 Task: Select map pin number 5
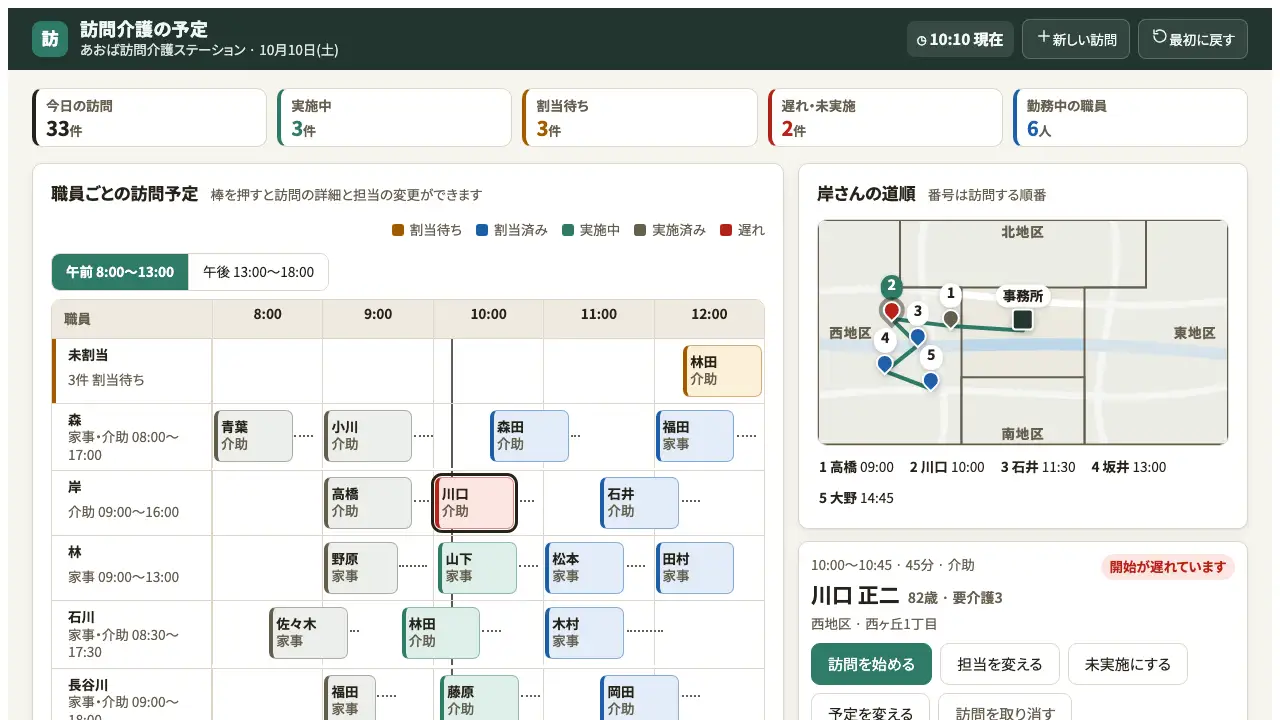click(x=930, y=380)
